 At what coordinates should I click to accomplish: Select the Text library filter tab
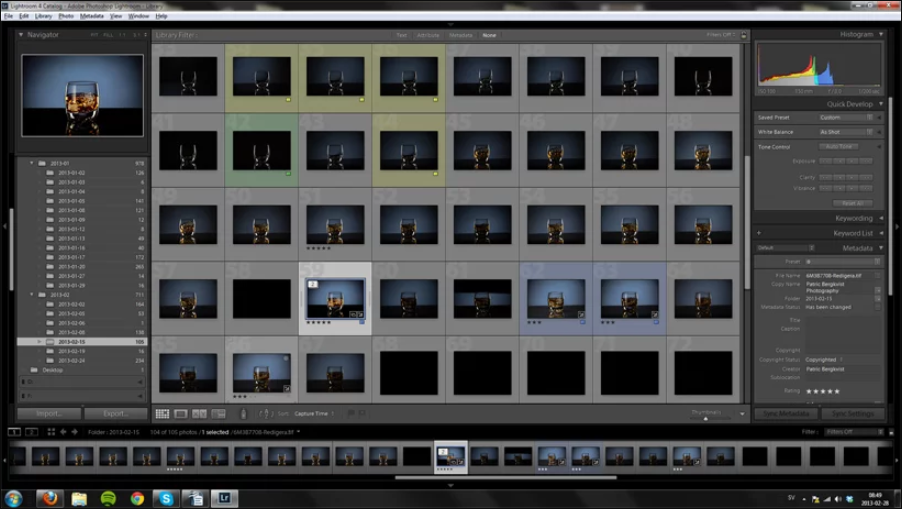click(402, 35)
